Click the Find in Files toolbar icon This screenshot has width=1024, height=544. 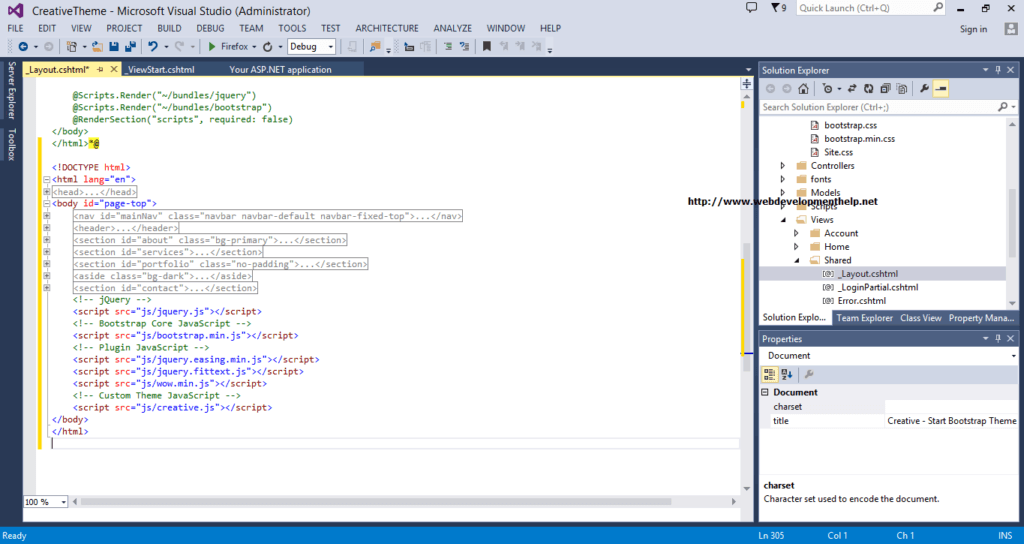[375, 46]
